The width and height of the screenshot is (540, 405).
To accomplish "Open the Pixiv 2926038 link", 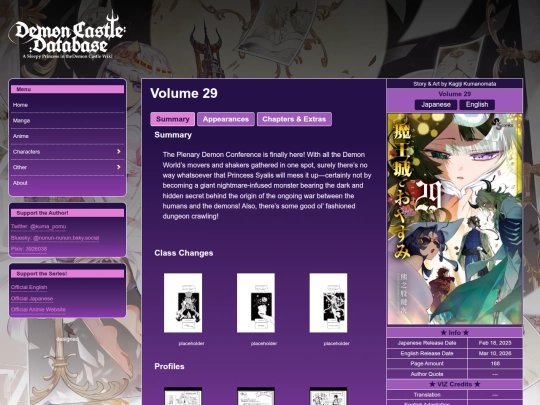I will click(x=29, y=249).
